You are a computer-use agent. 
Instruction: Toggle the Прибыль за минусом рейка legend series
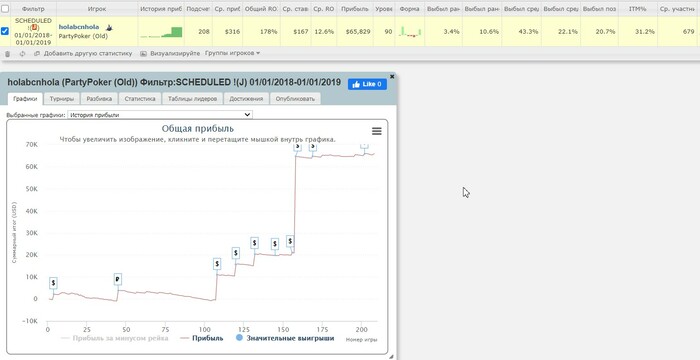click(114, 338)
